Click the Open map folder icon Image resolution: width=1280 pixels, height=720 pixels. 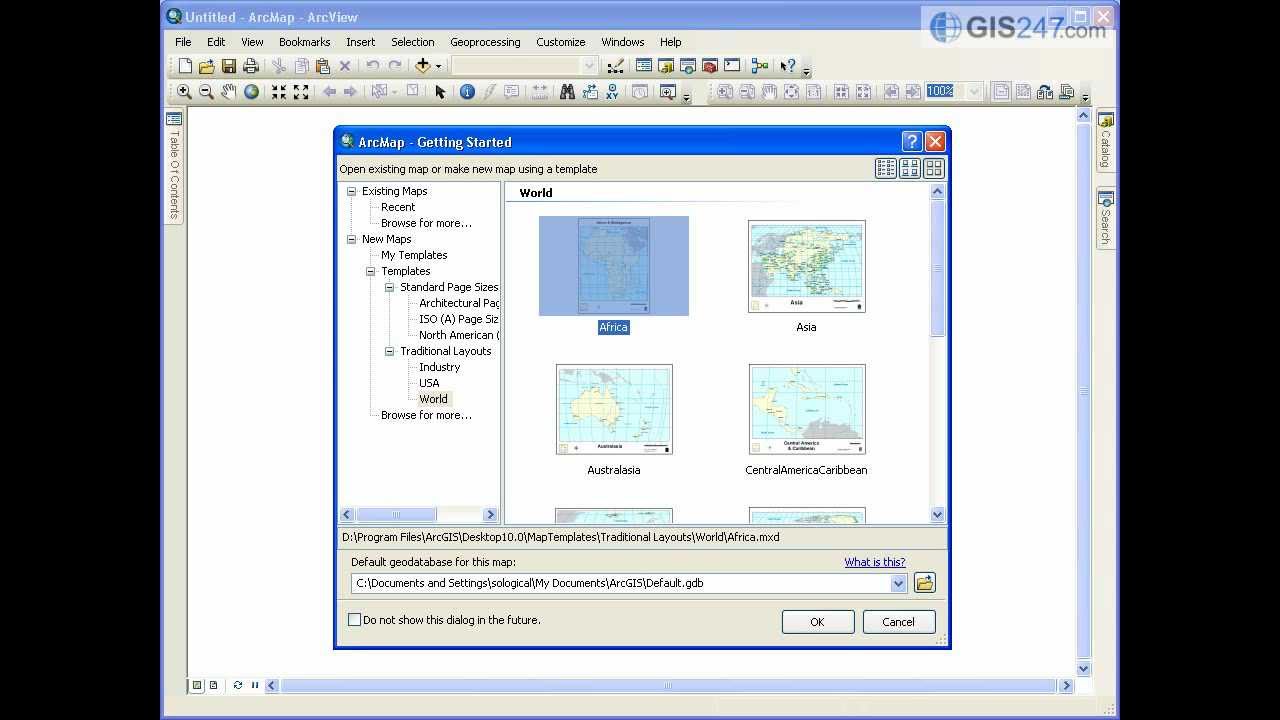(207, 66)
